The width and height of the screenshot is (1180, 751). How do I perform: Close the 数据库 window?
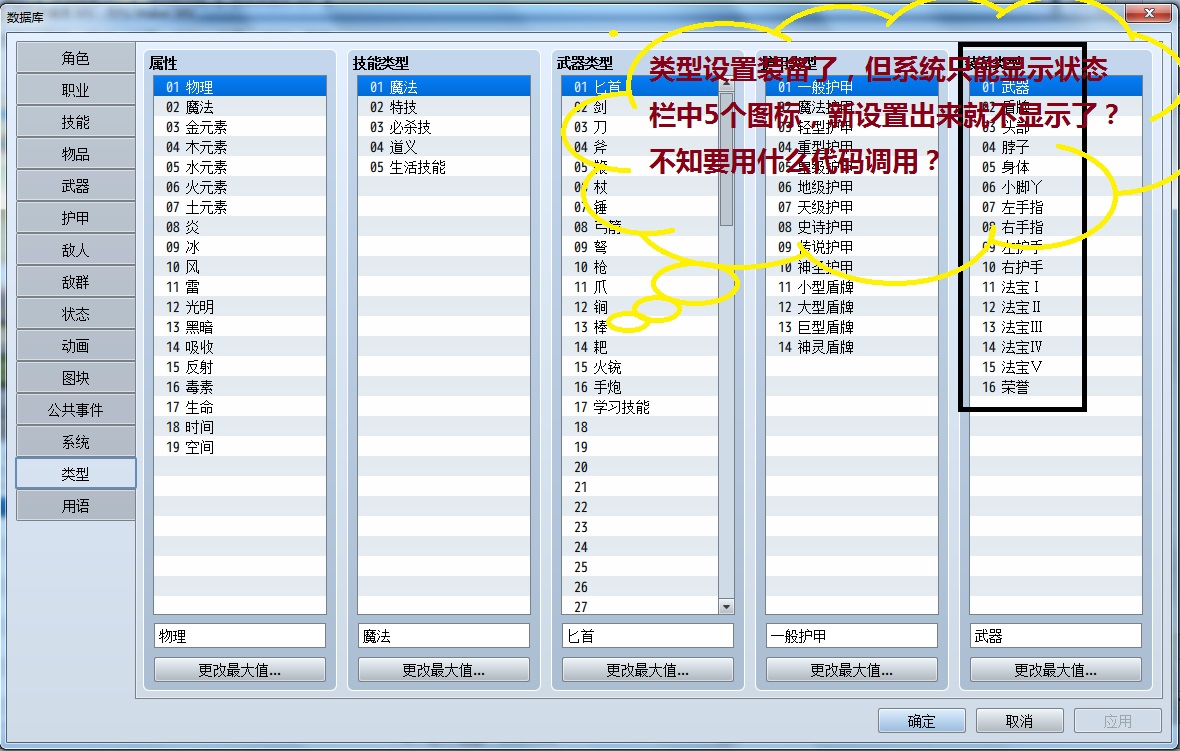coord(1148,13)
